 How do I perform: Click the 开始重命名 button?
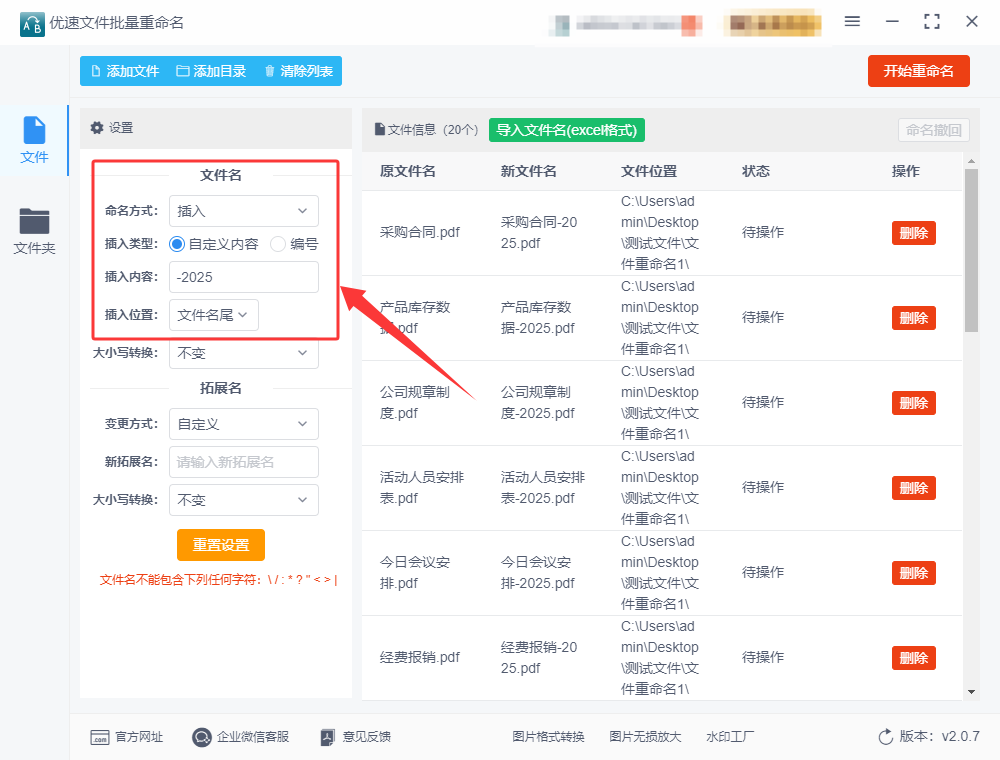click(x=918, y=71)
